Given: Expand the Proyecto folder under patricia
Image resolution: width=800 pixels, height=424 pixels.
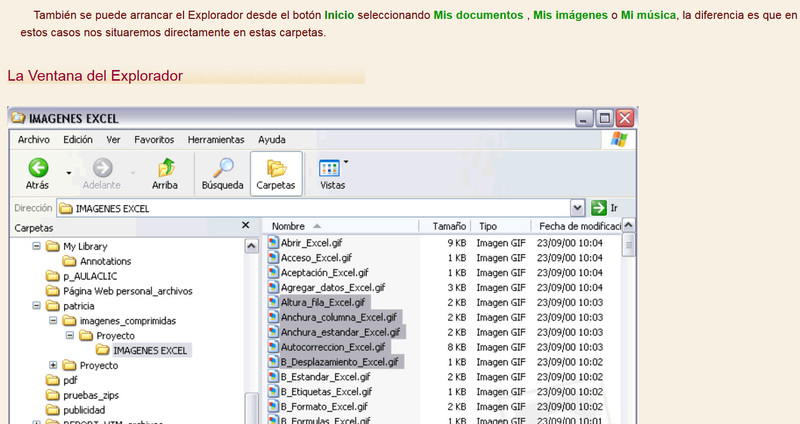Looking at the screenshot, I should coord(53,365).
